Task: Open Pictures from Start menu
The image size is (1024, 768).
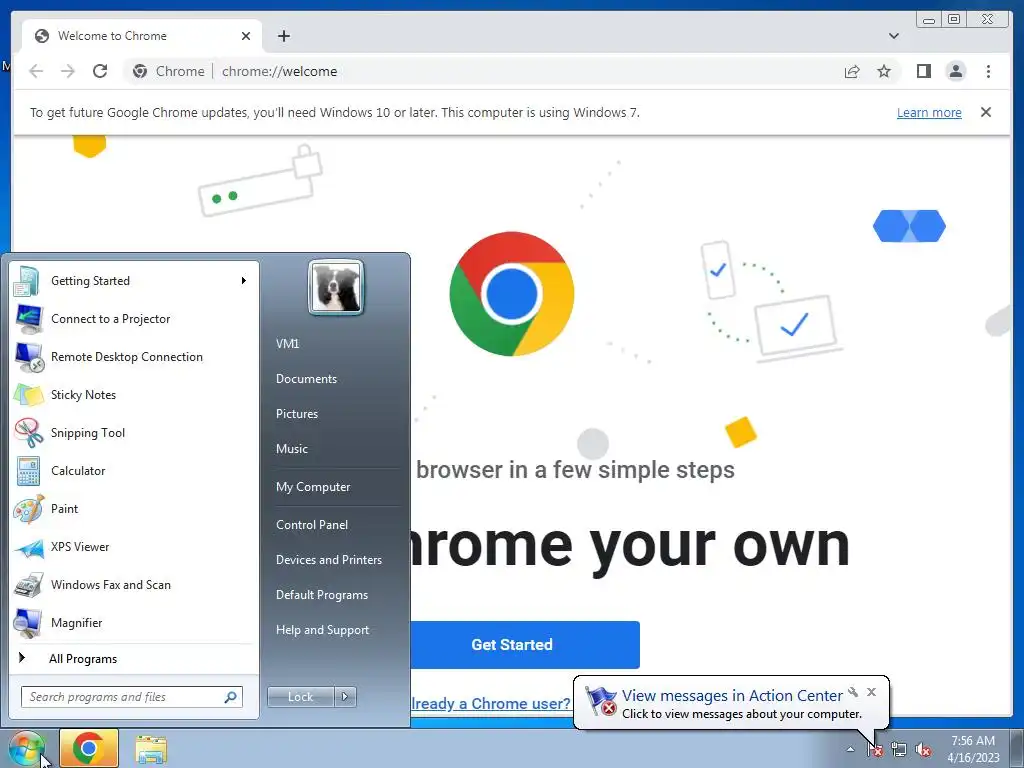Action: pos(296,413)
